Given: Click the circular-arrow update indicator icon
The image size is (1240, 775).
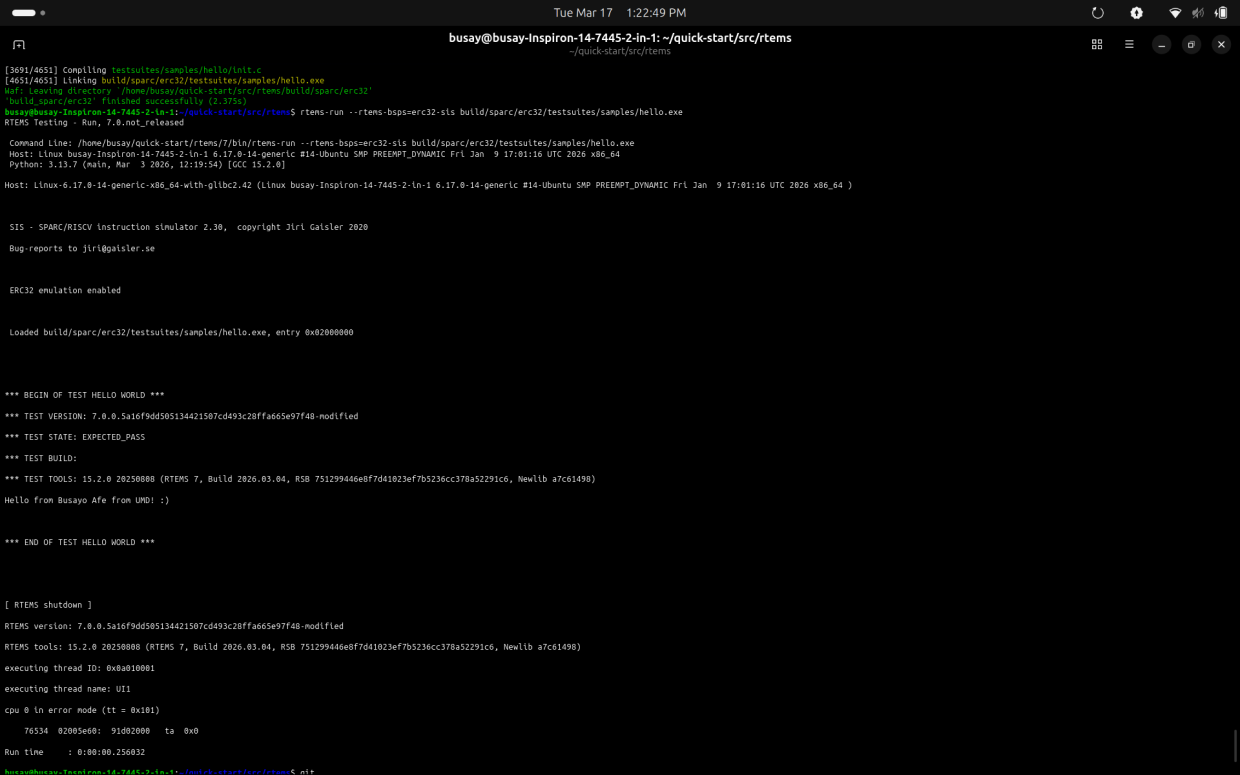Looking at the screenshot, I should pyautogui.click(x=1098, y=13).
